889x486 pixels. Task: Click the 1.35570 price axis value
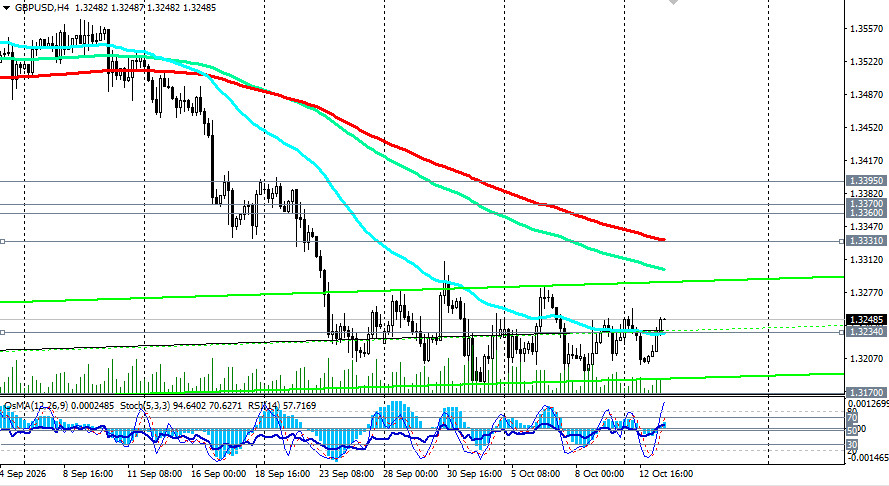(x=867, y=28)
